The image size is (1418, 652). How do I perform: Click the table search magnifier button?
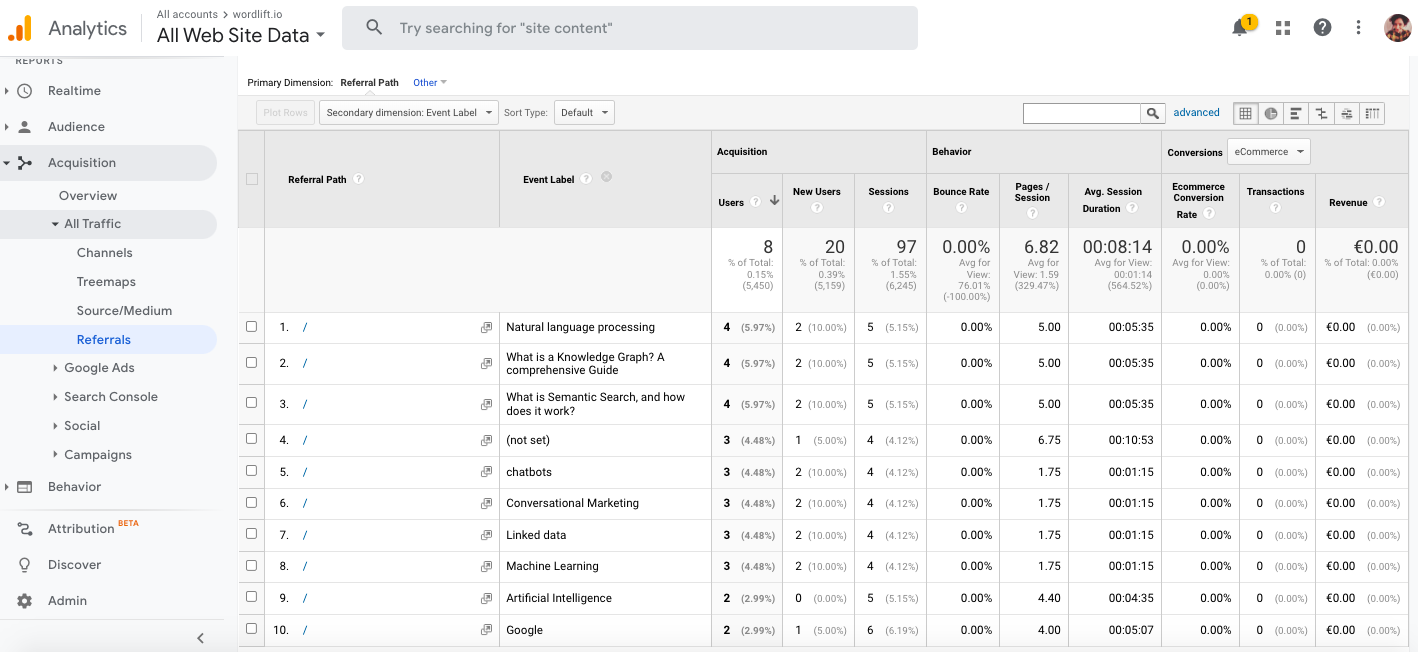(1153, 113)
